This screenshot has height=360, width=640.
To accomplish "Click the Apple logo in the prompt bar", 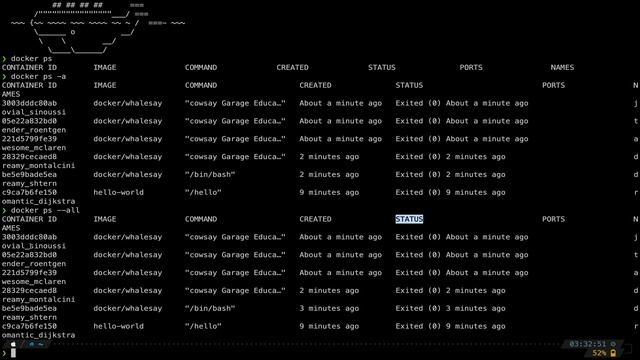I will (x=13, y=344).
